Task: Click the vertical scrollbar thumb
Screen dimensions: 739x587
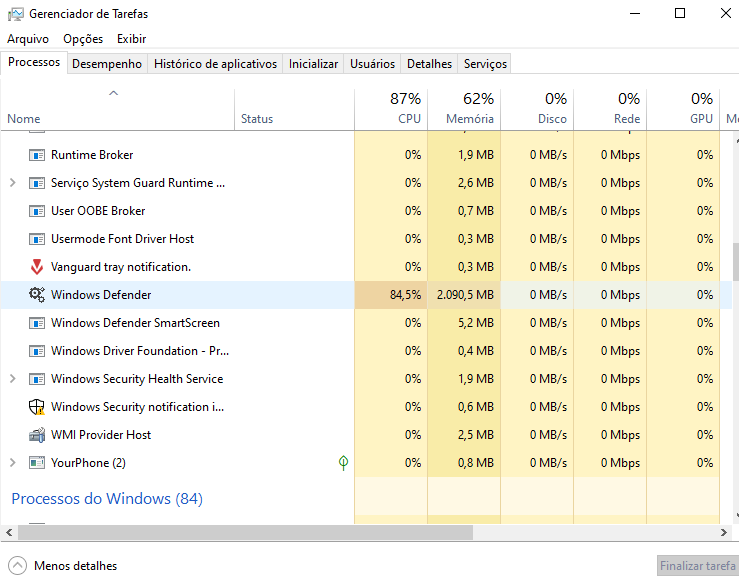Action: (x=736, y=262)
